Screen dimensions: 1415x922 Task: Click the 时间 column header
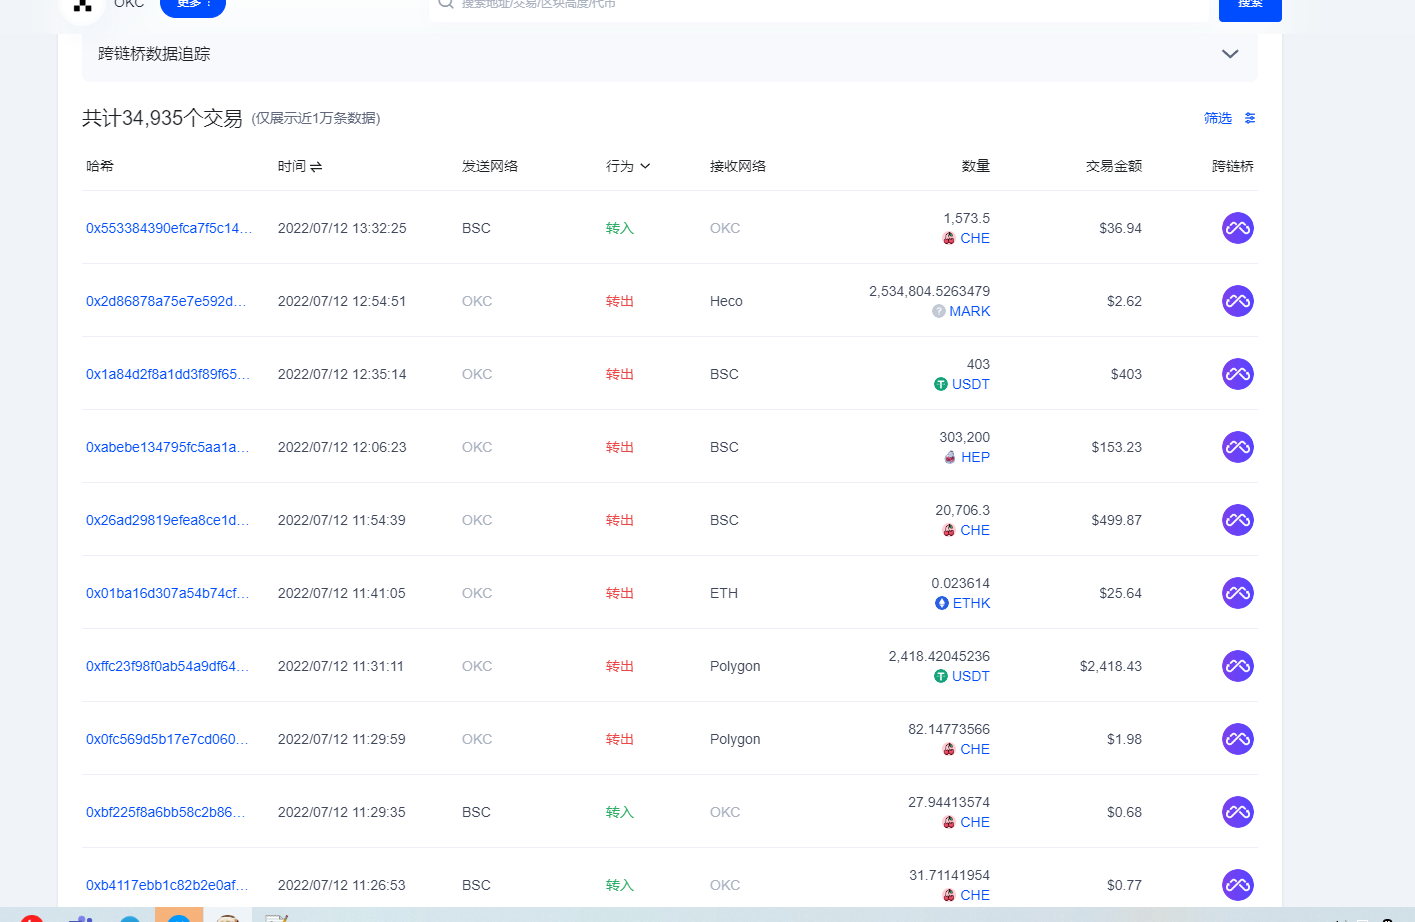tap(291, 166)
